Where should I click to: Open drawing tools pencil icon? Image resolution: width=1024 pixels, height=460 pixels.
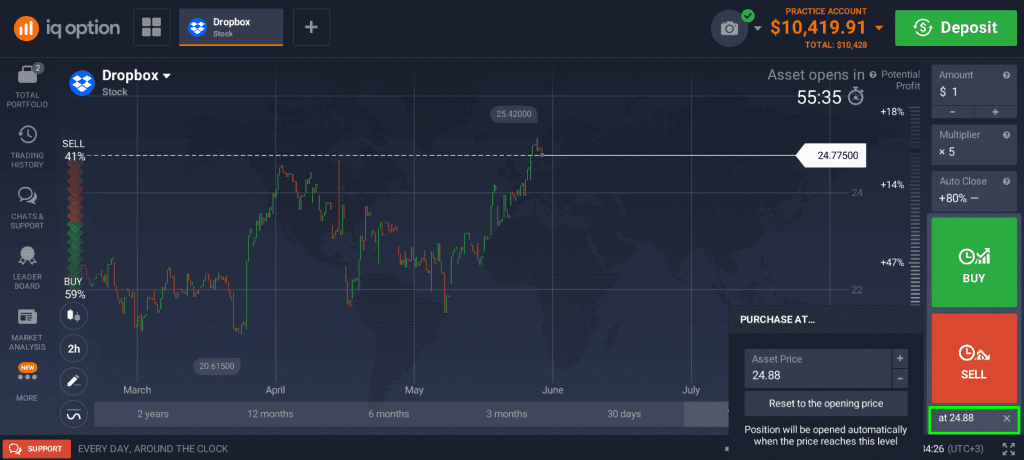tap(73, 380)
